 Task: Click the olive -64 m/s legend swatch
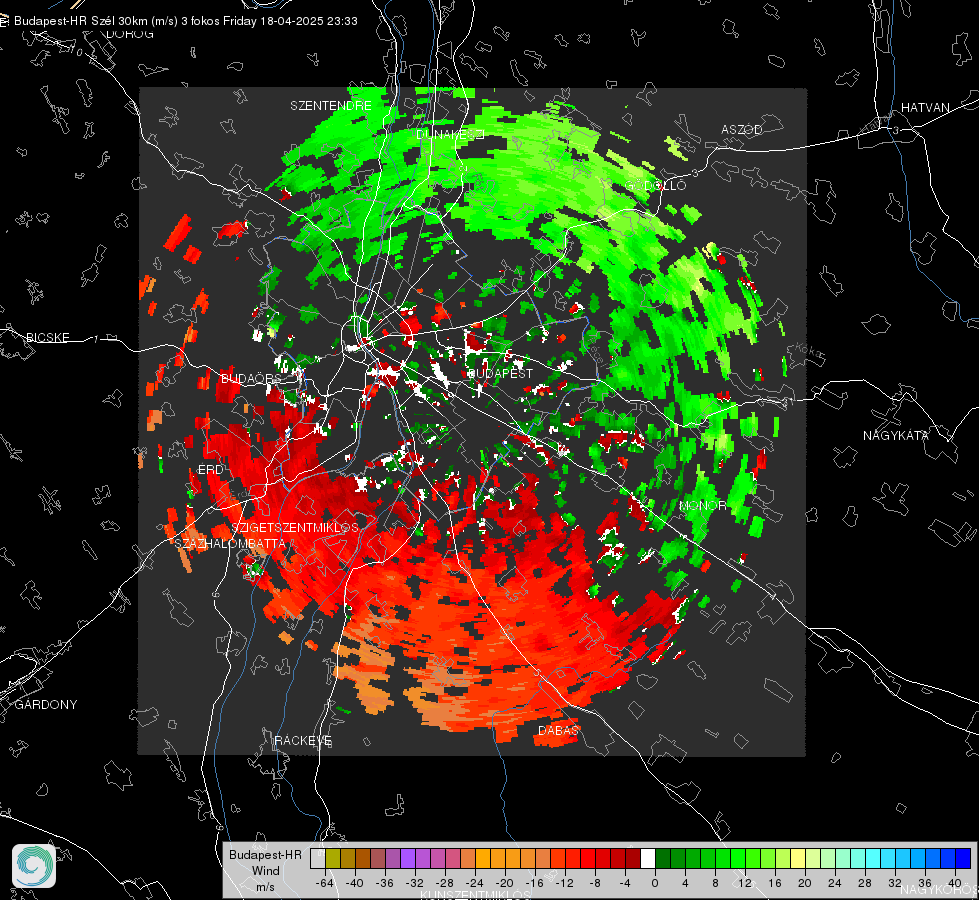(x=332, y=859)
